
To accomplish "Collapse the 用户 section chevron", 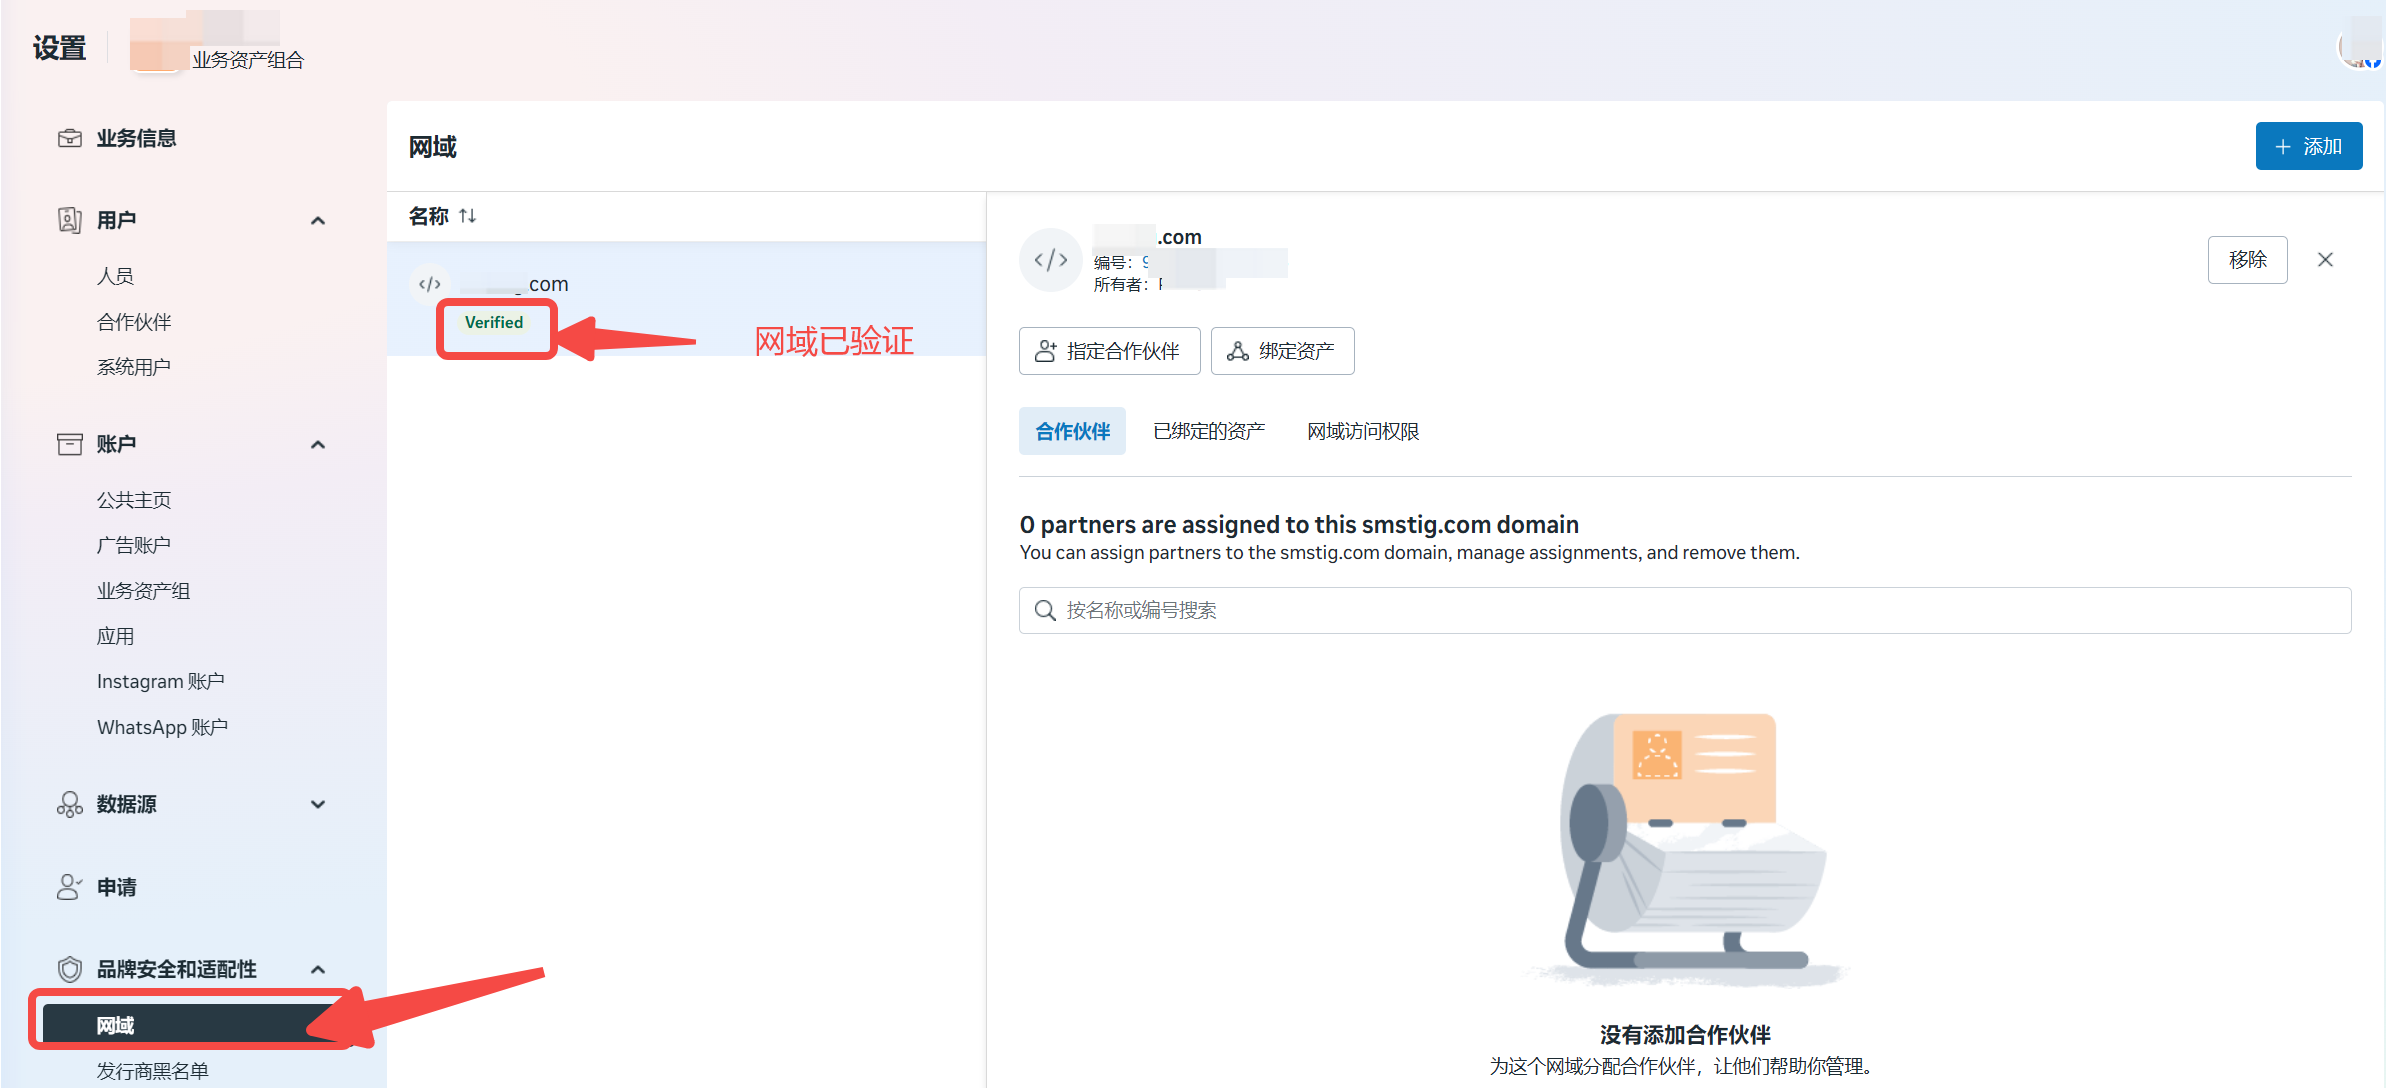I will 318,220.
